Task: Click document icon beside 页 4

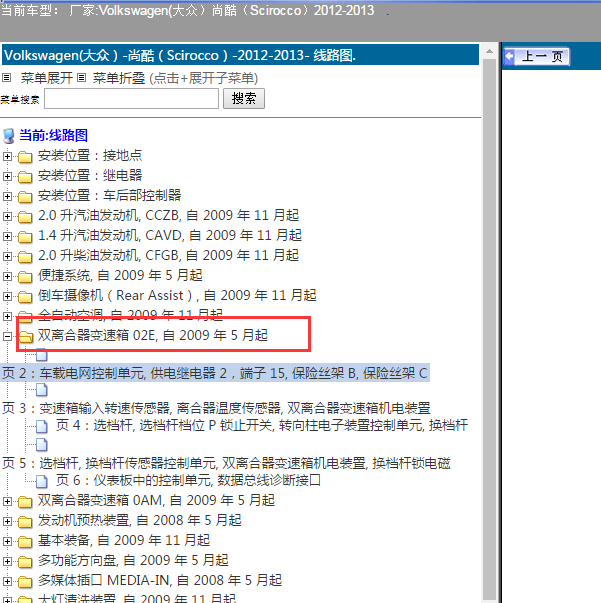Action: [42, 426]
